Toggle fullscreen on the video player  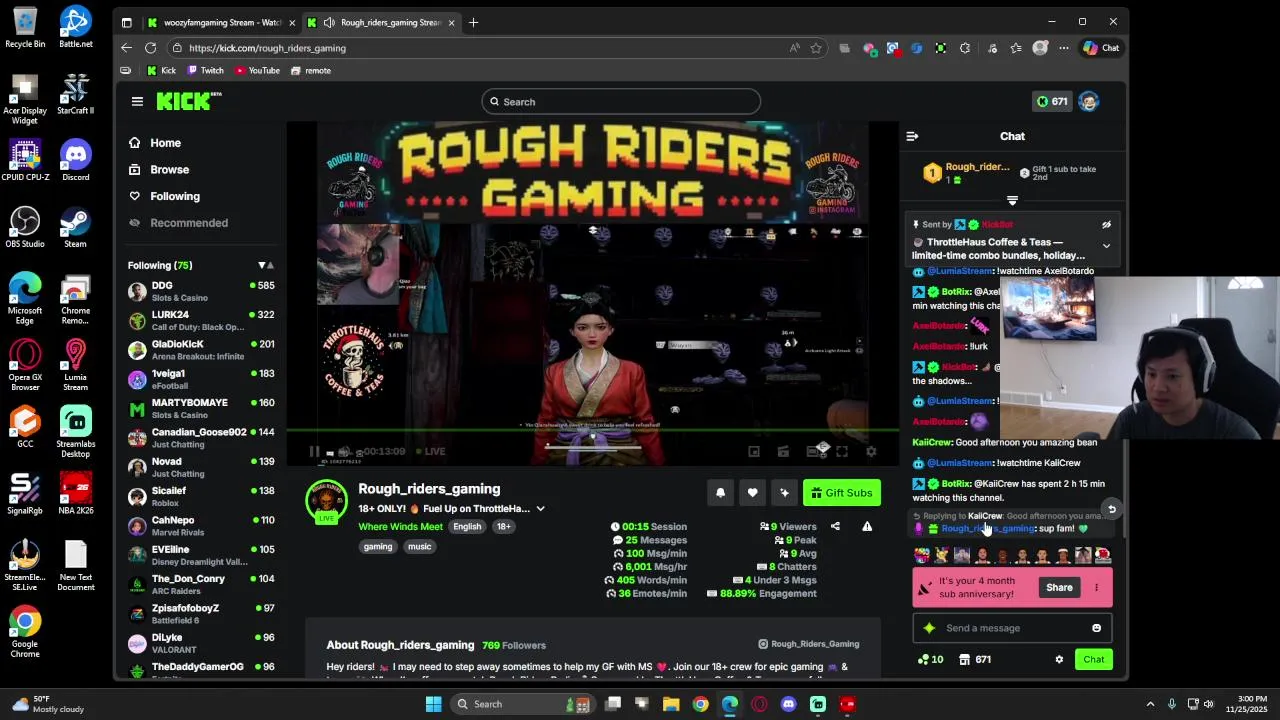pos(842,452)
